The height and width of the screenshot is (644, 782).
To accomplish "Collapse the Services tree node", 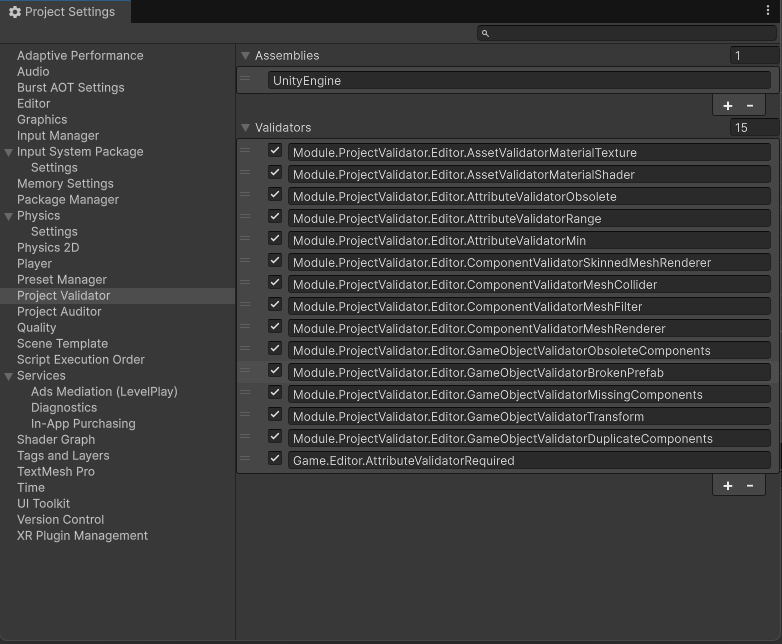I will coord(8,376).
